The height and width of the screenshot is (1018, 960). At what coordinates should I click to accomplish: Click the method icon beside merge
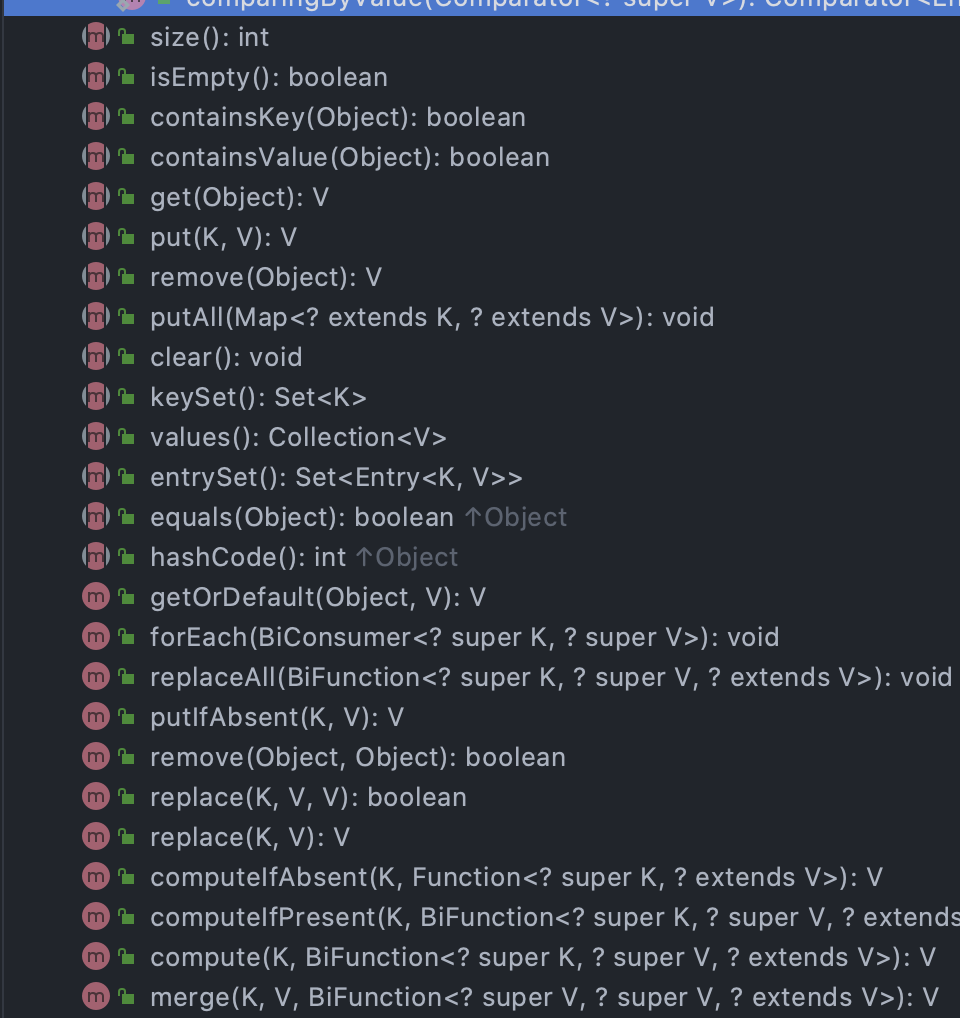[96, 997]
